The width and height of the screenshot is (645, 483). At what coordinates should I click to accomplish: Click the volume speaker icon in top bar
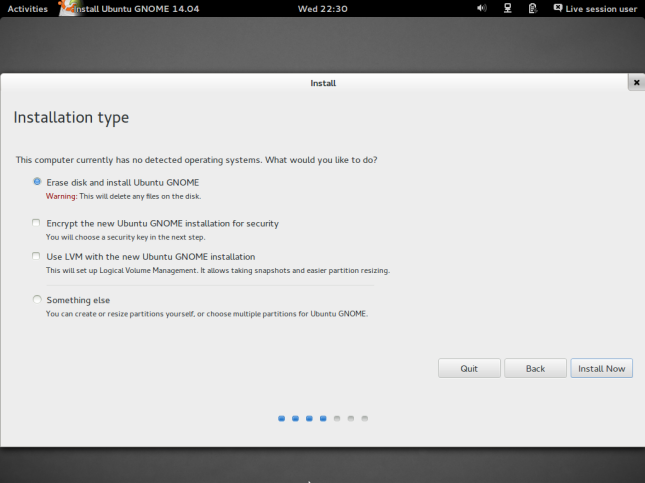click(482, 8)
